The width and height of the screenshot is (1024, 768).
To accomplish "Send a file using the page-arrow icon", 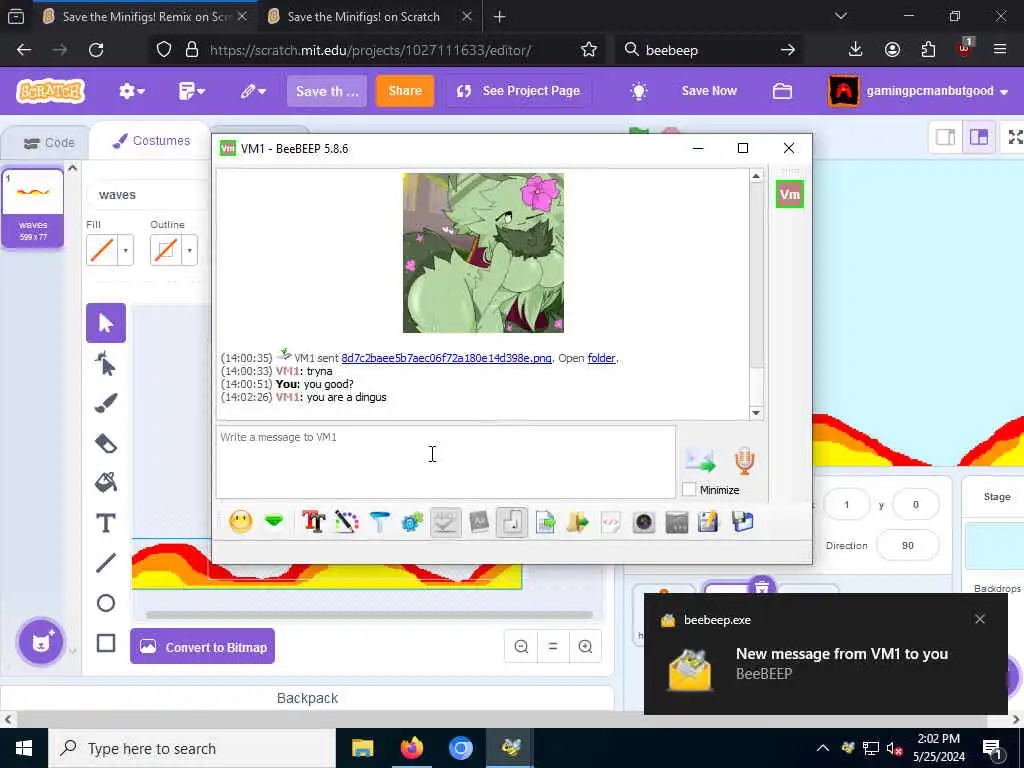I will coord(545,522).
